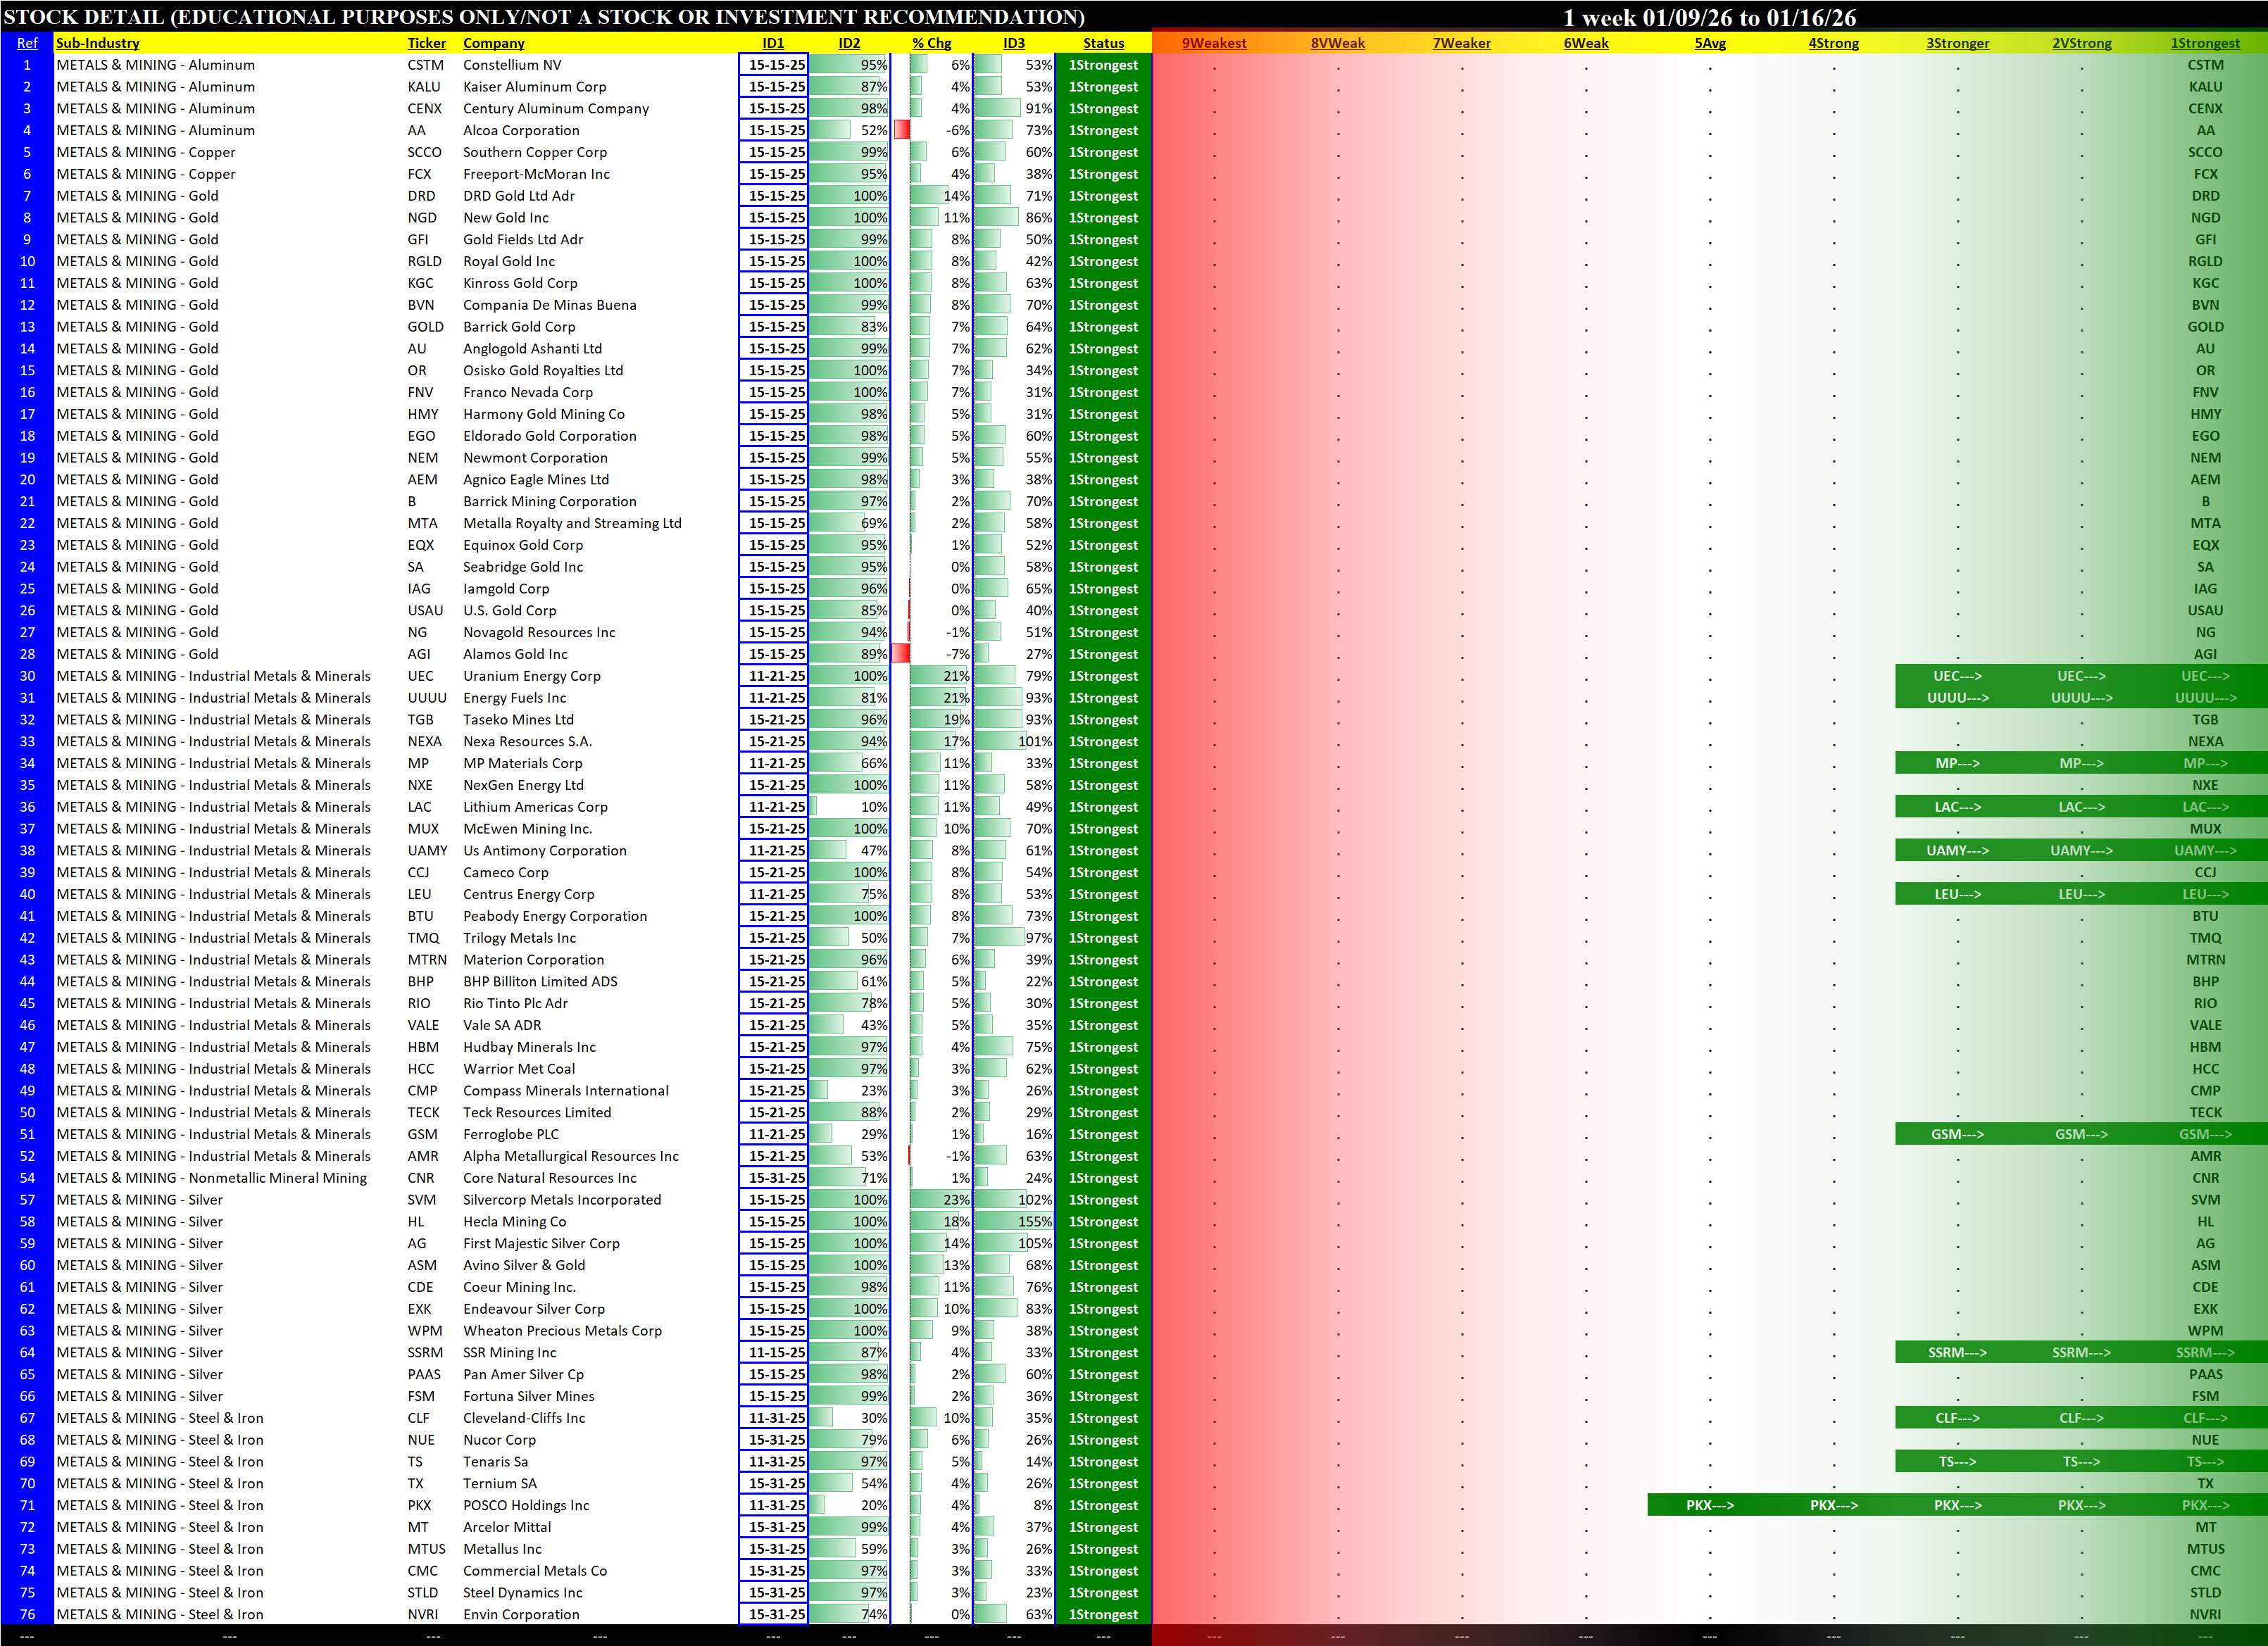Image resolution: width=2268 pixels, height=1646 pixels.
Task: Select ticker cell SCCO in Ticker column
Action: coord(424,152)
